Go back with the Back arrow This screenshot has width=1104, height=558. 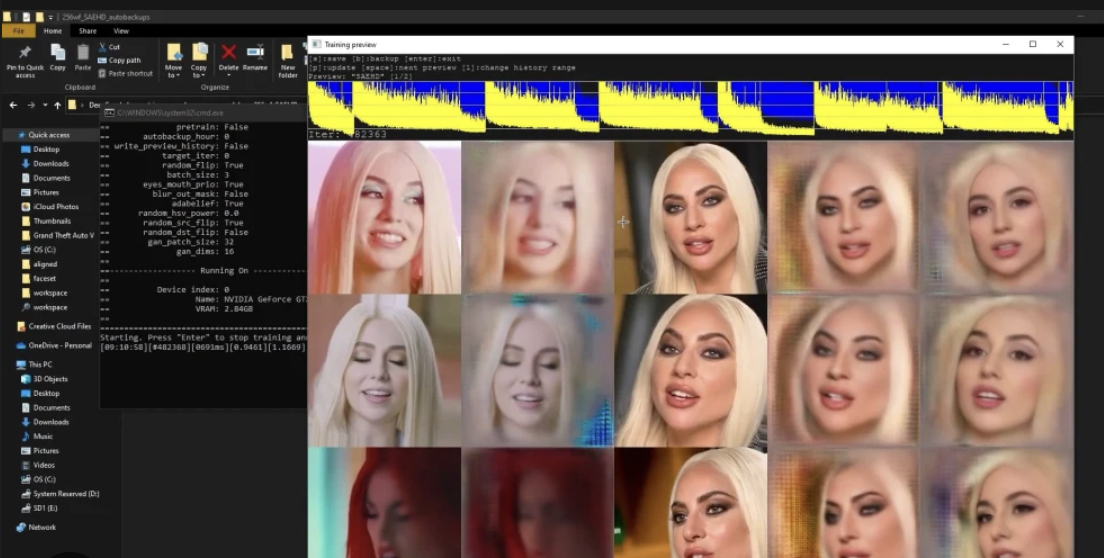13,105
